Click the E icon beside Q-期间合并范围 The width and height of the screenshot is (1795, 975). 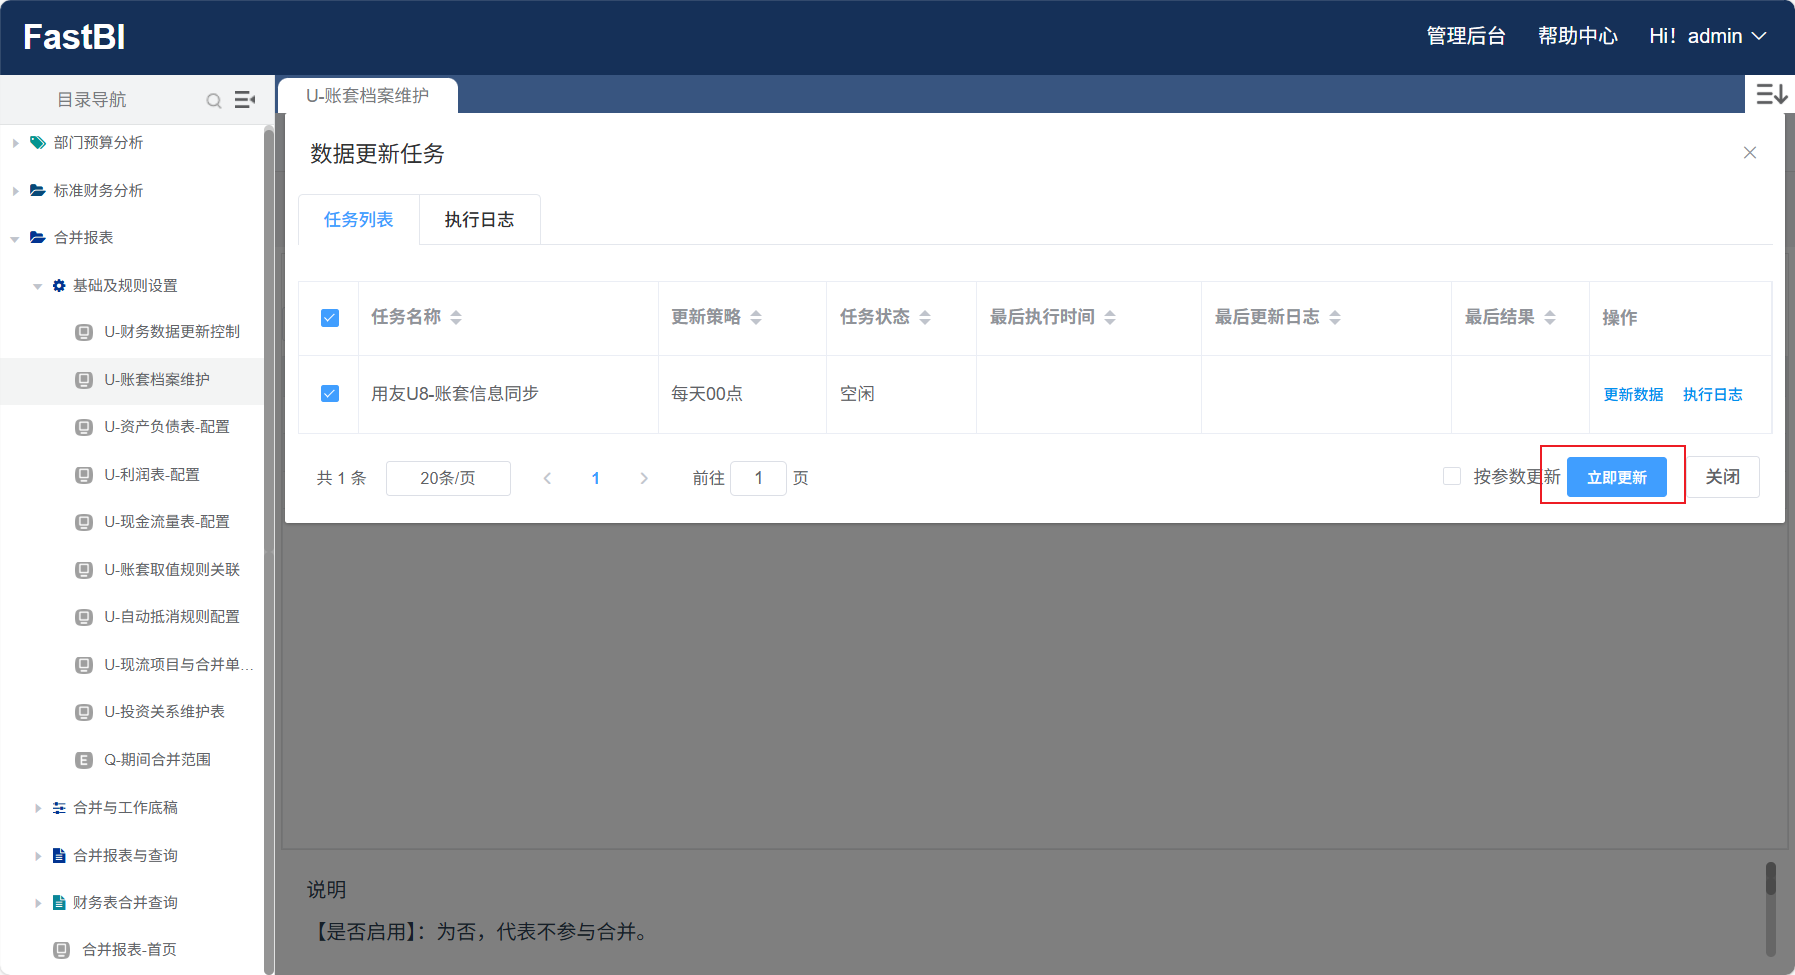click(x=83, y=759)
